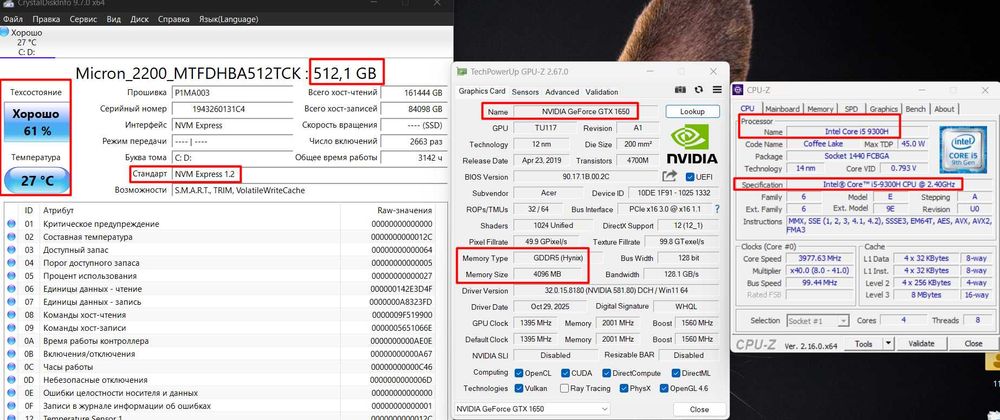Switch to the SPD tab in CPU-Z

coord(851,109)
